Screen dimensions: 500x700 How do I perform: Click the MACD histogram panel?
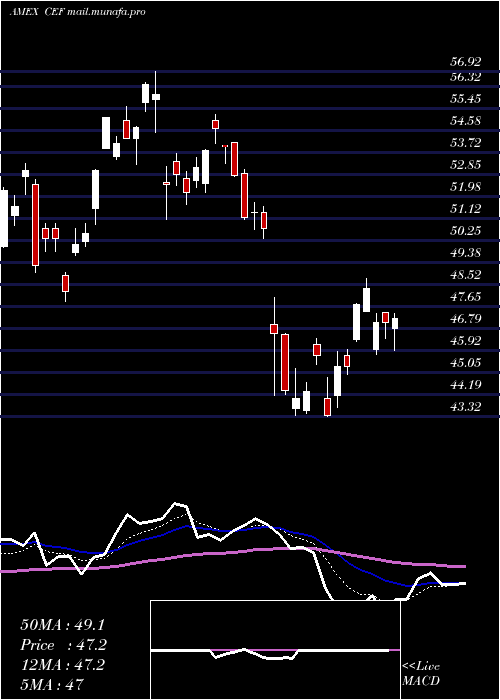(x=275, y=650)
